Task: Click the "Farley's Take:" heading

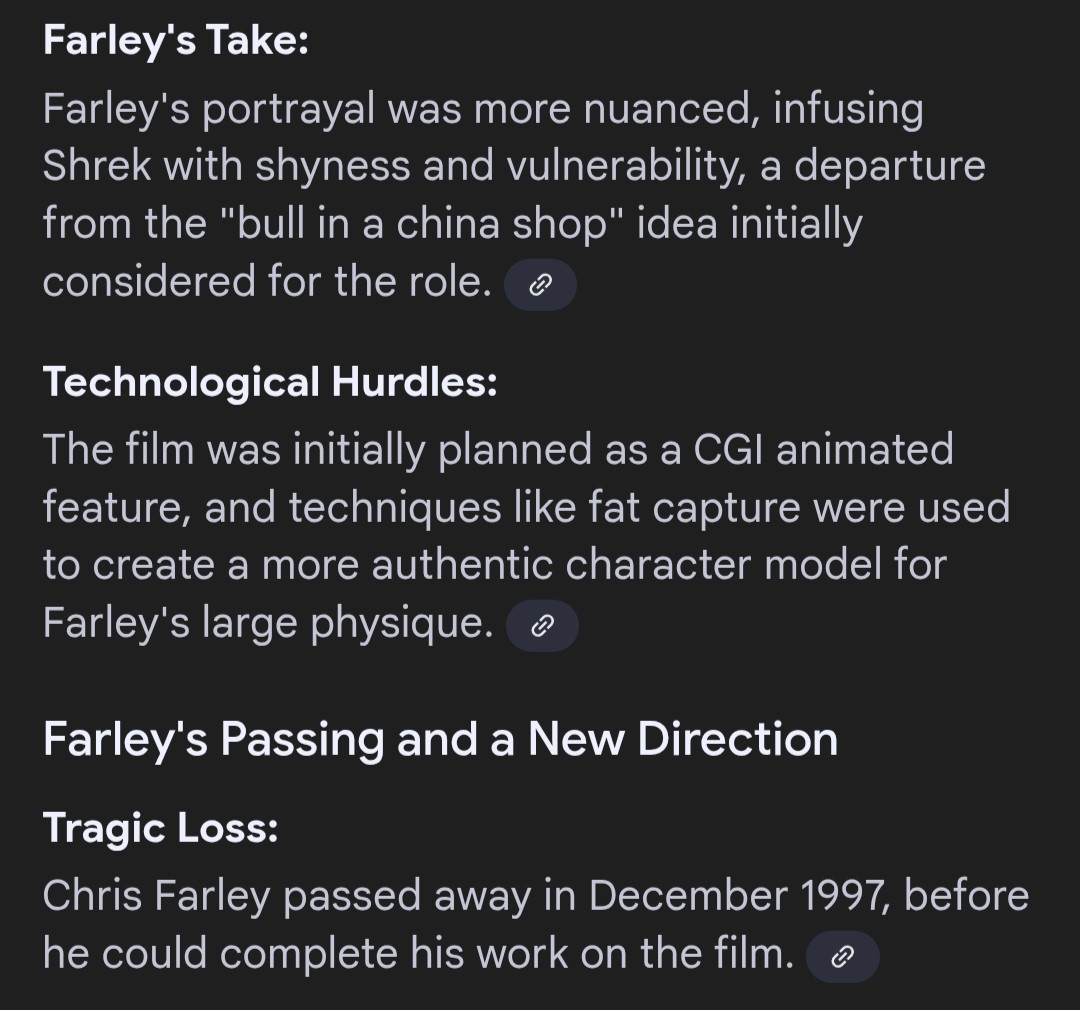Action: point(176,39)
